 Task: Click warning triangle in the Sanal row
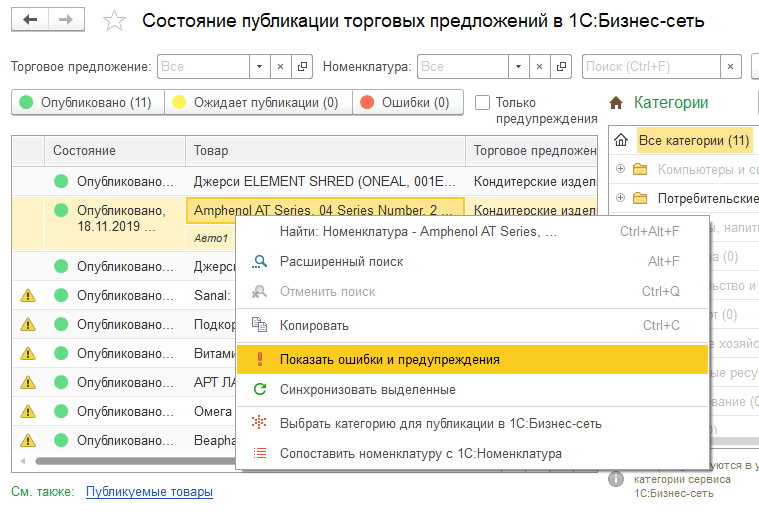click(28, 295)
